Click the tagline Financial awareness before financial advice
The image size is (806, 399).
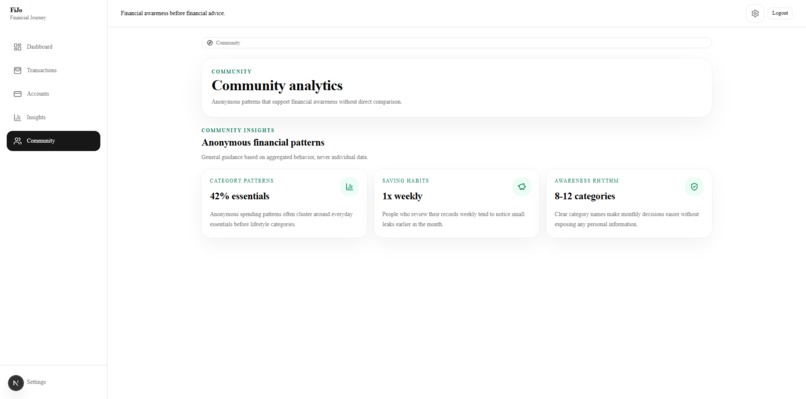pos(173,13)
